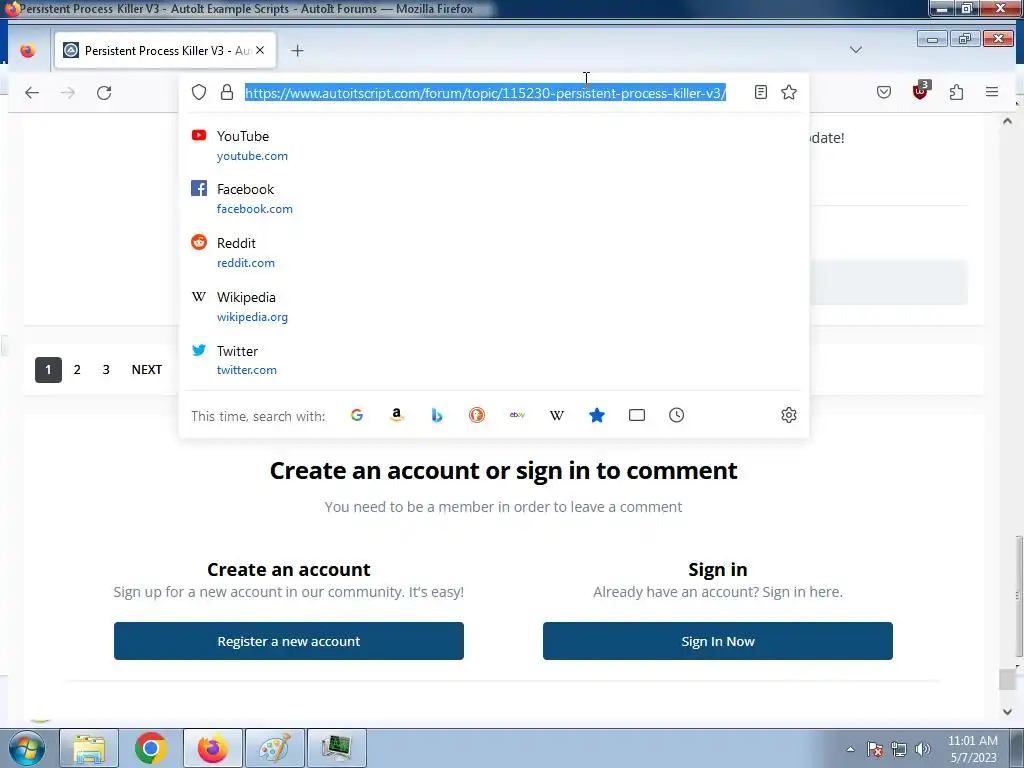Screen dimensions: 1024x768
Task: Show hidden system tray icons
Action: [x=850, y=749]
